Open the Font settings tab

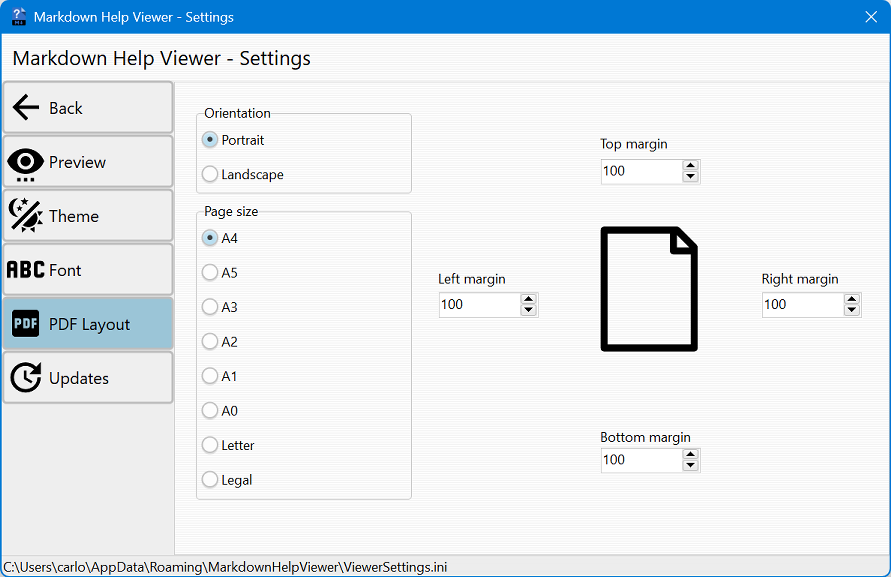(x=88, y=269)
